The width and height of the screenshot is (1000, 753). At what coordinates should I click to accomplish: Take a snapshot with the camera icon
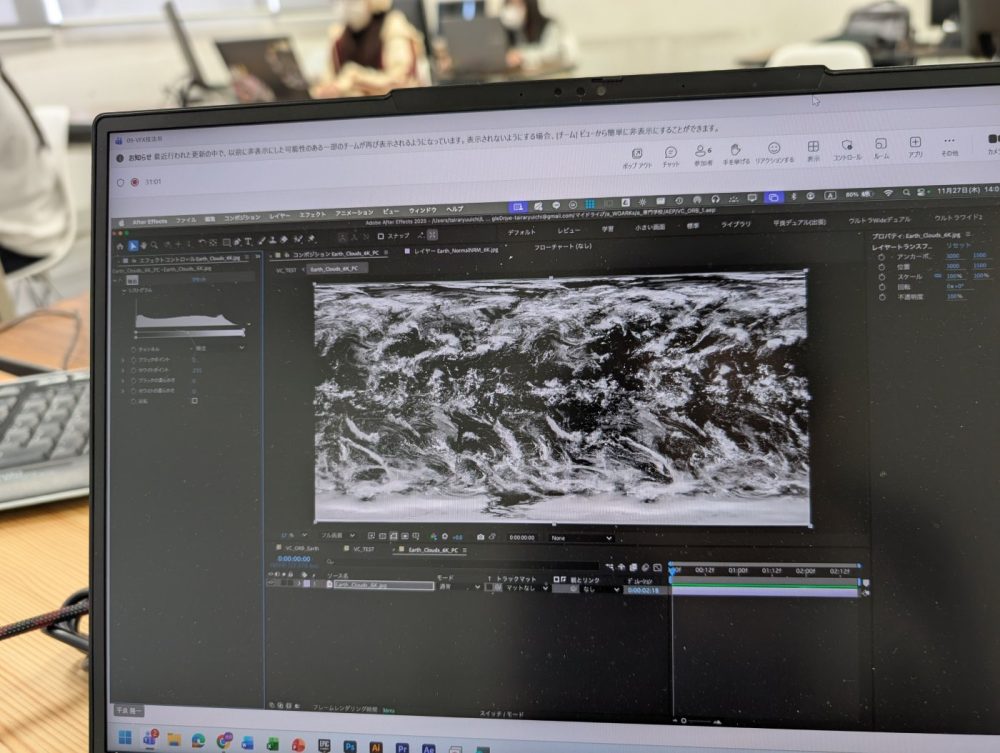[481, 537]
